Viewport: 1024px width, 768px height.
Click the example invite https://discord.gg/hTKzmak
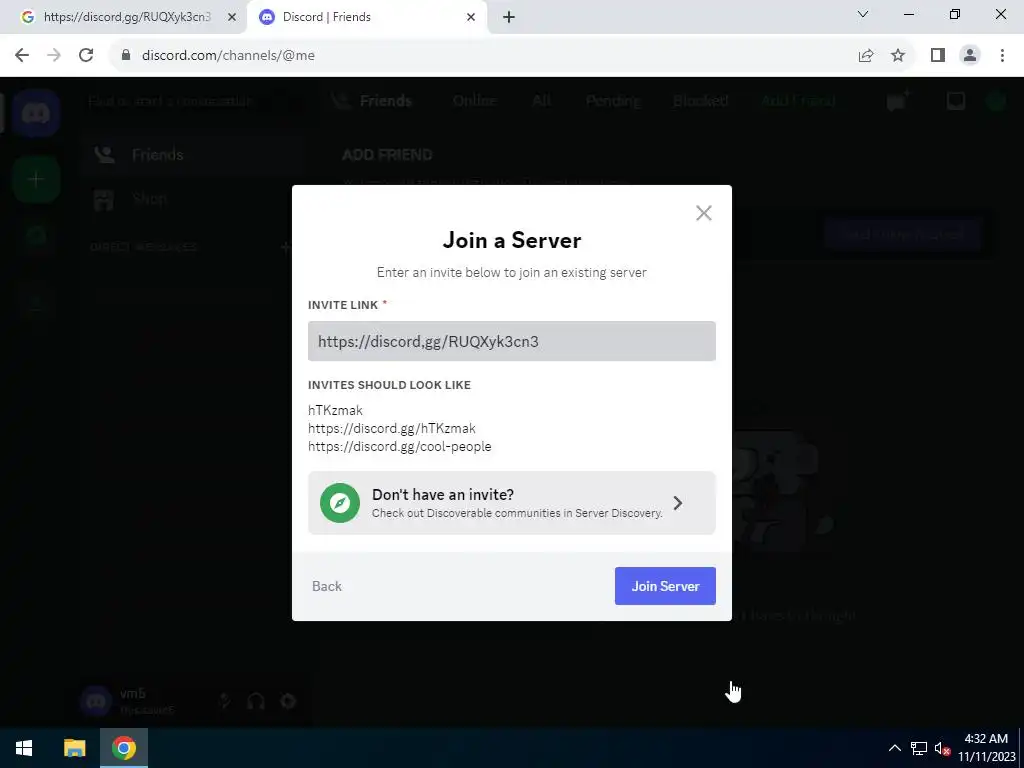[x=392, y=428]
